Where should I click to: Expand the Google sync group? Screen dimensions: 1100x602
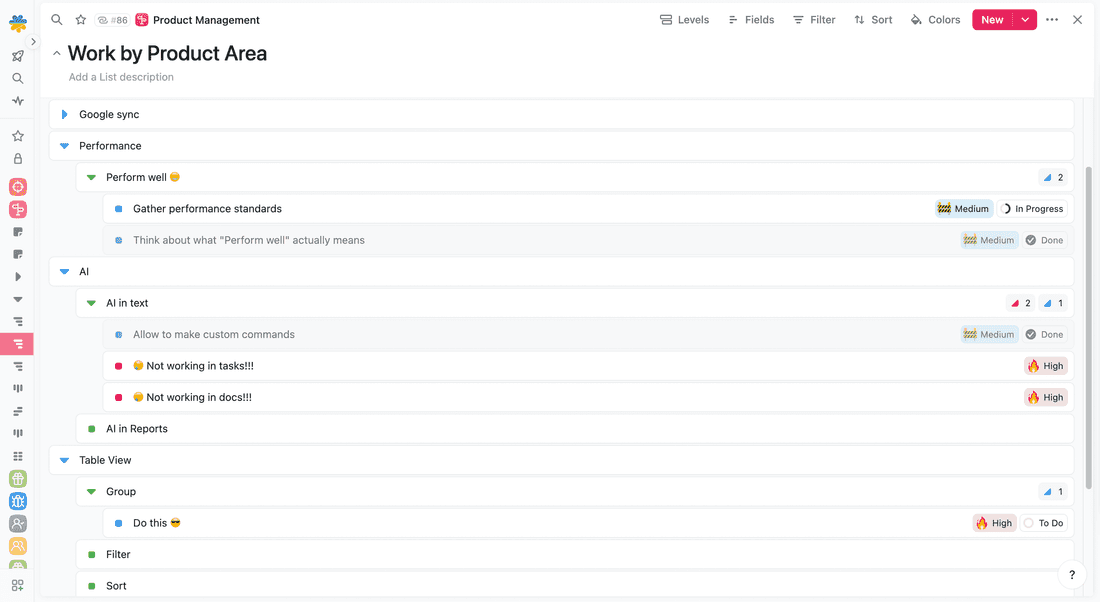click(x=65, y=115)
